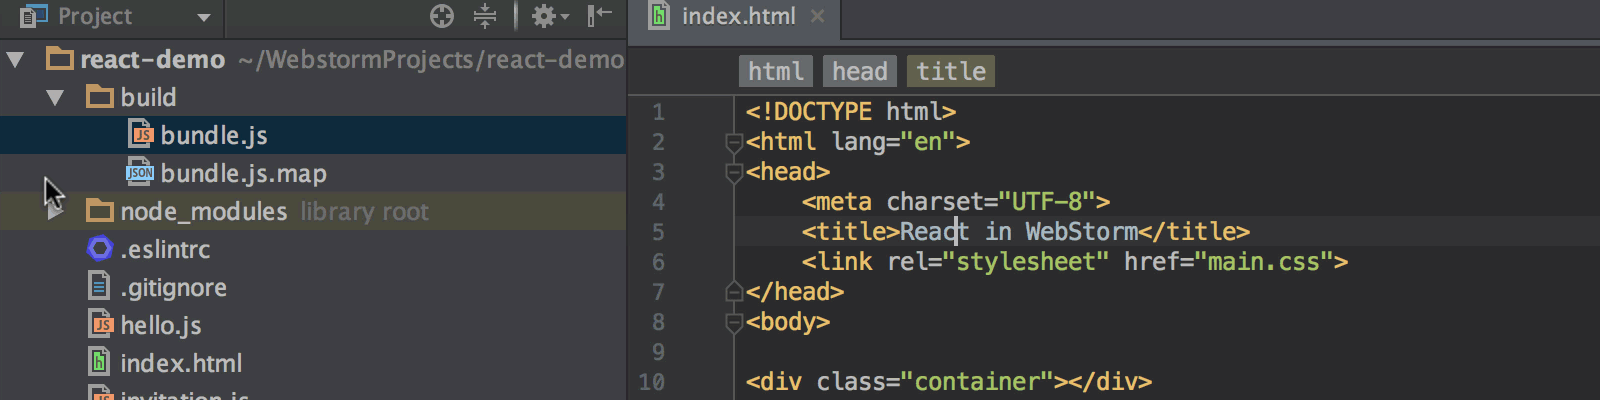Screen dimensions: 1600x400
Task: Select the bundle.js file
Action: coord(313,135)
